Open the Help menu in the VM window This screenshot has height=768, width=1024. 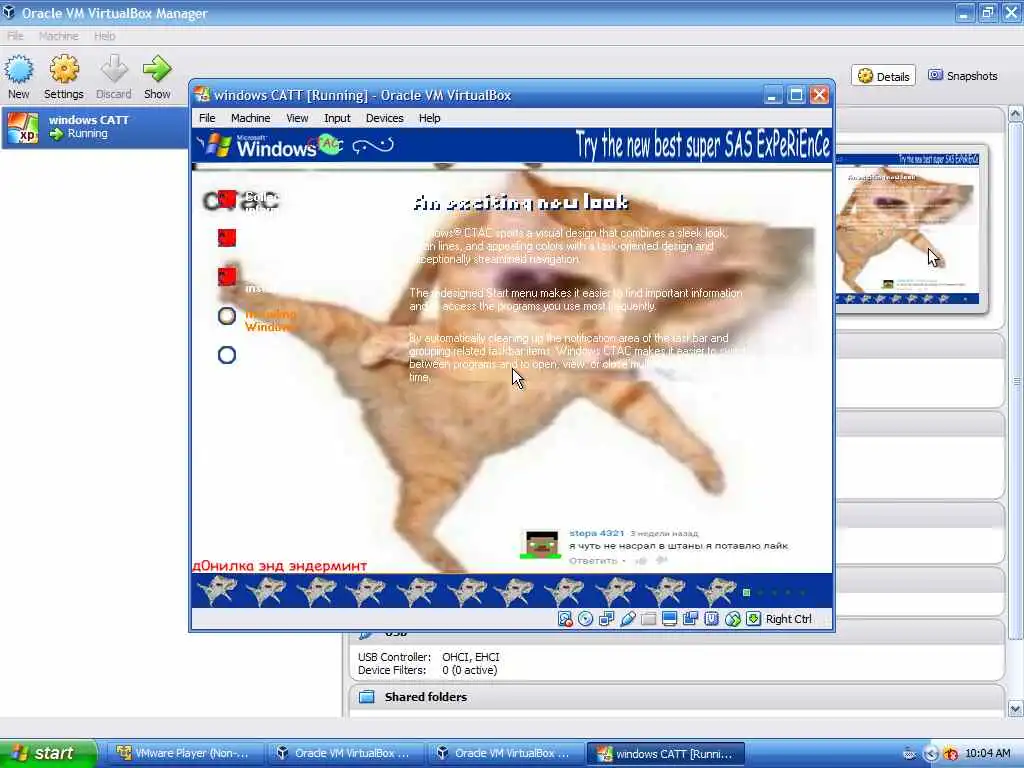429,118
